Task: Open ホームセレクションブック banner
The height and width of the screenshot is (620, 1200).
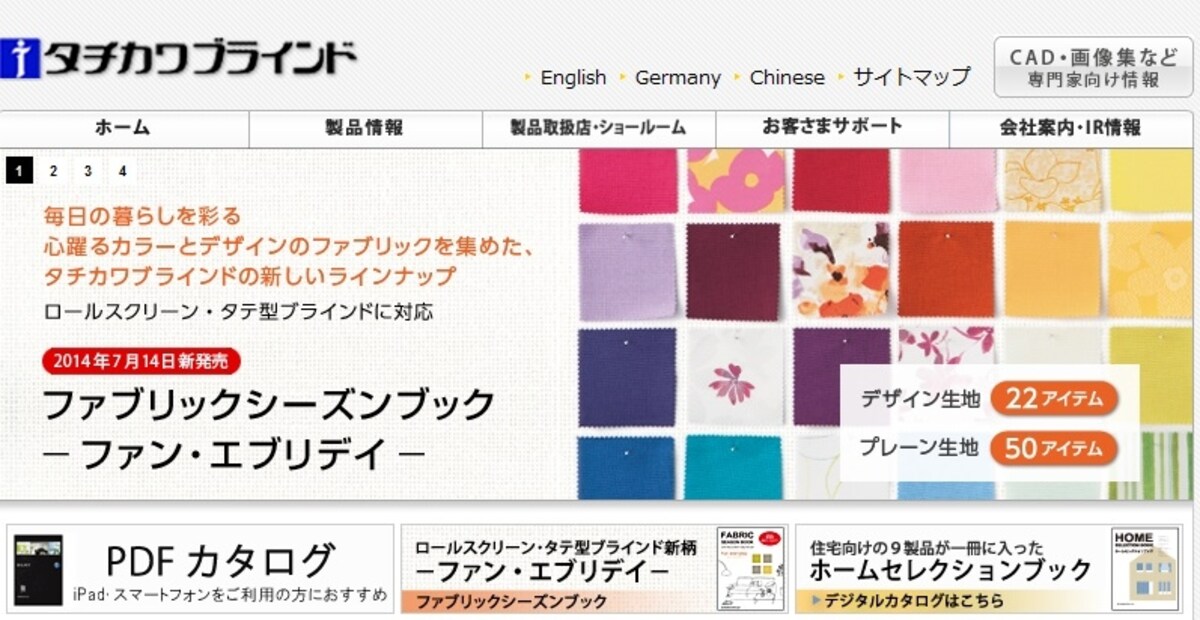Action: (988, 569)
